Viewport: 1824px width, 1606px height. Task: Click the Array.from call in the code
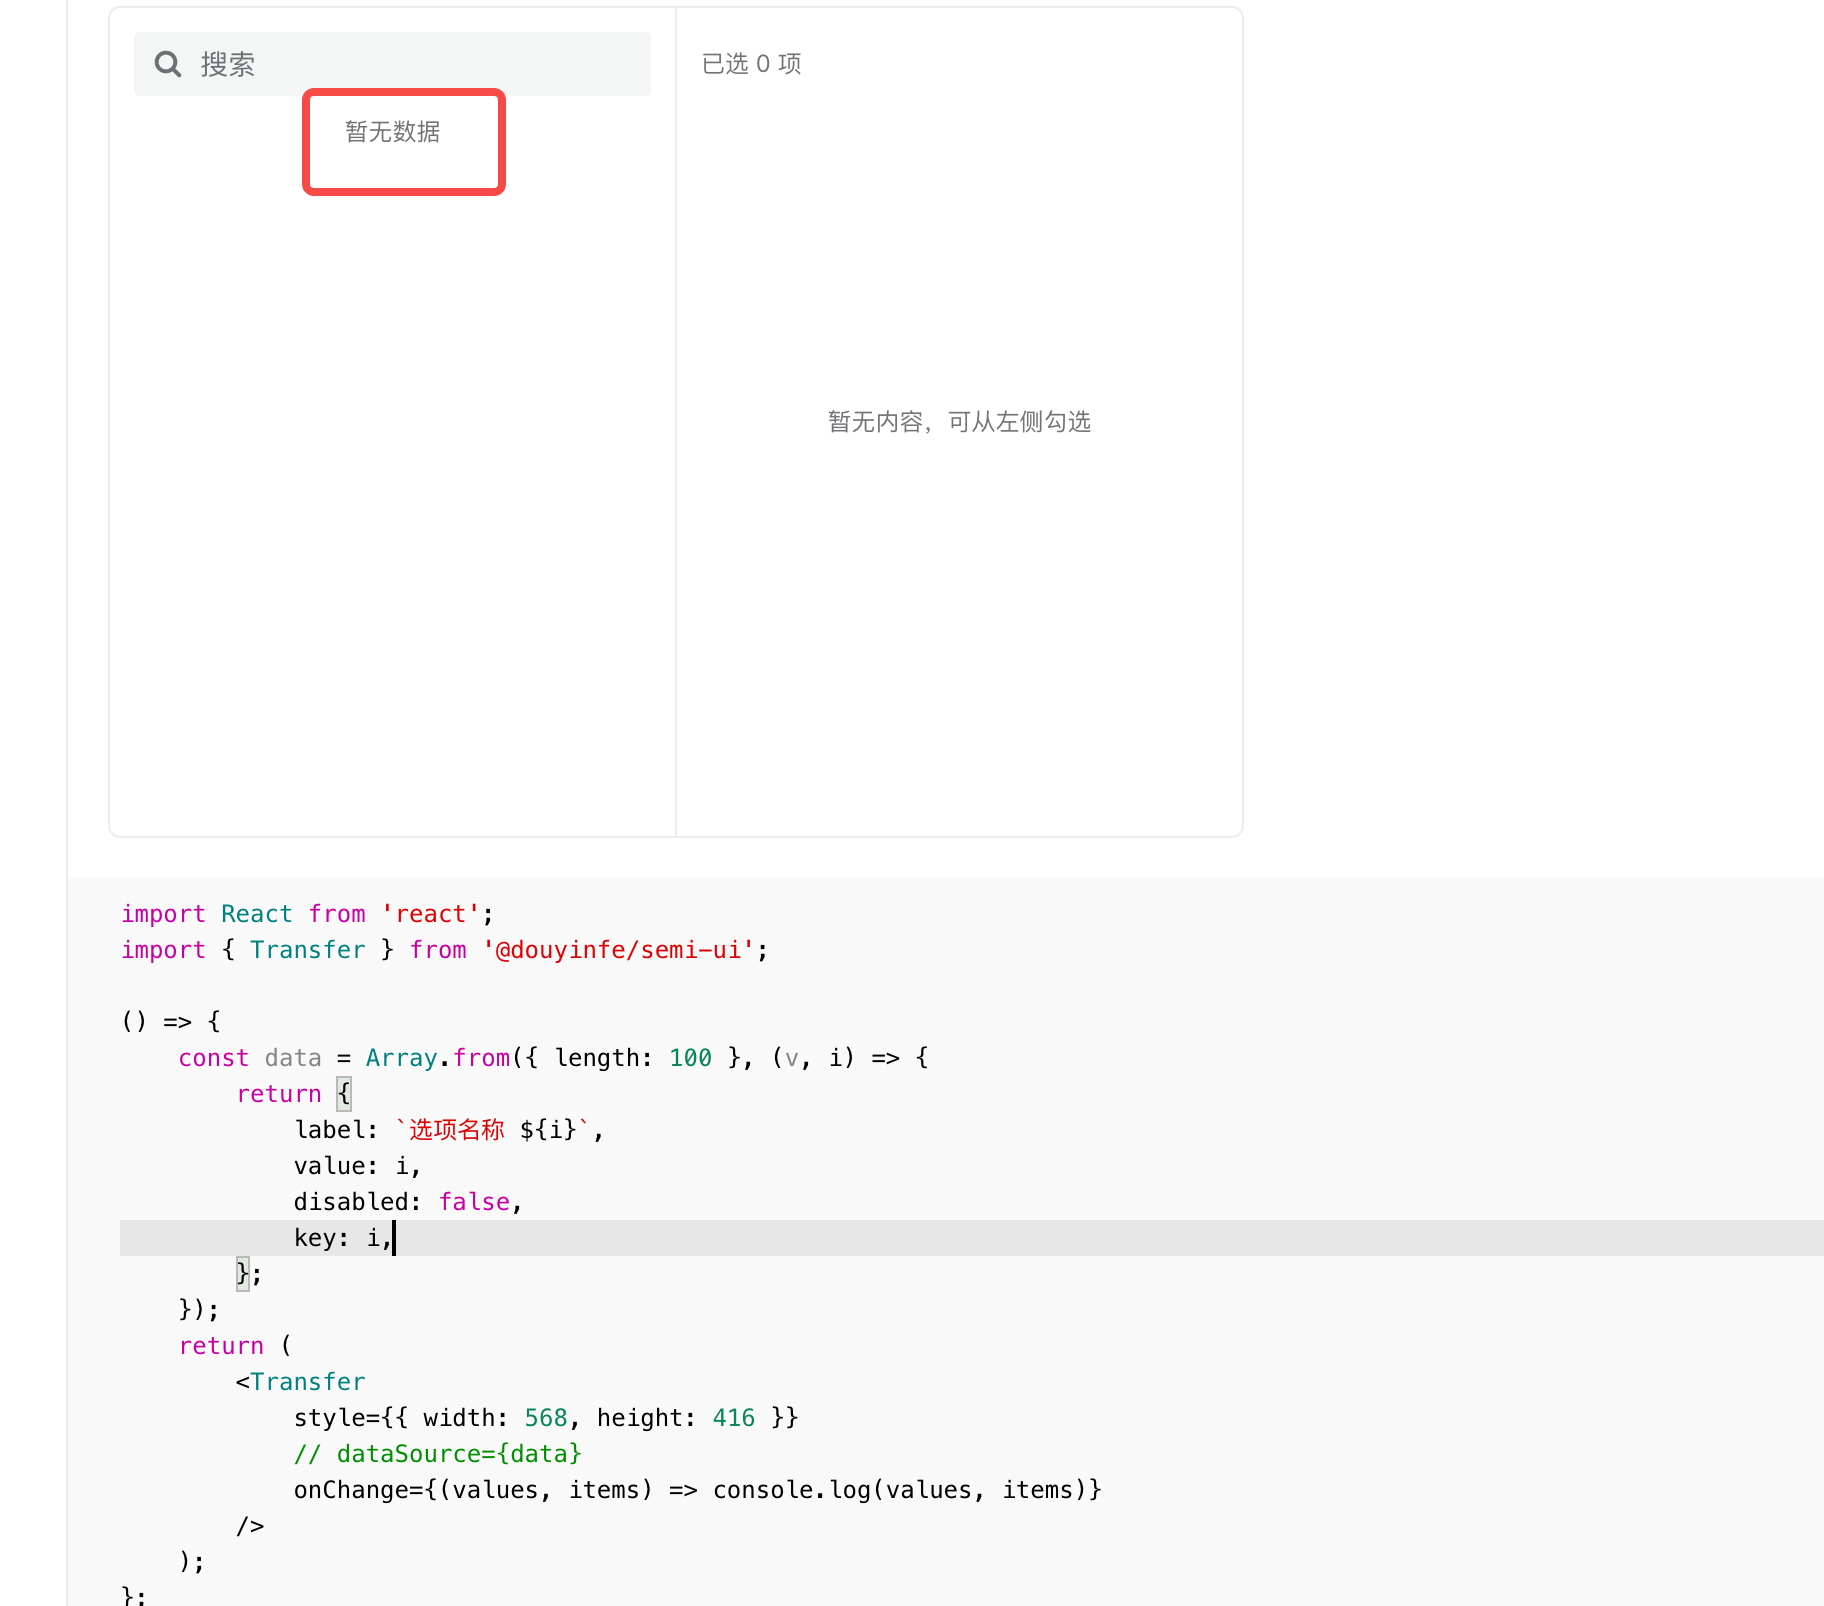437,1057
